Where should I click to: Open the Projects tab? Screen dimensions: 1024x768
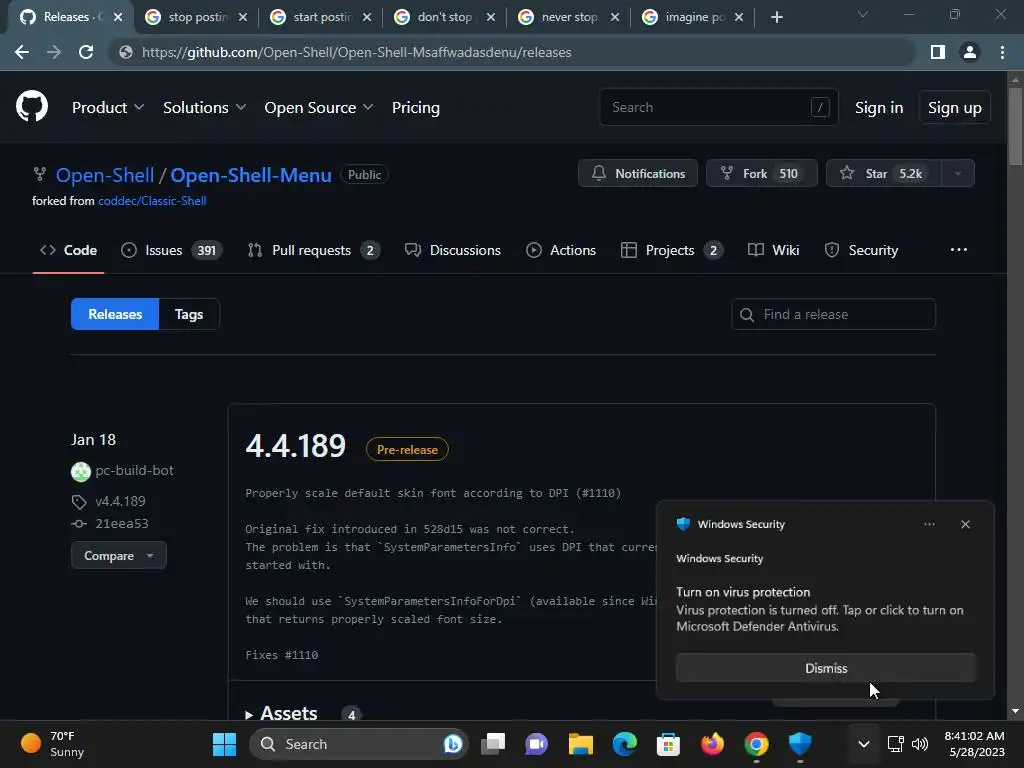672,250
